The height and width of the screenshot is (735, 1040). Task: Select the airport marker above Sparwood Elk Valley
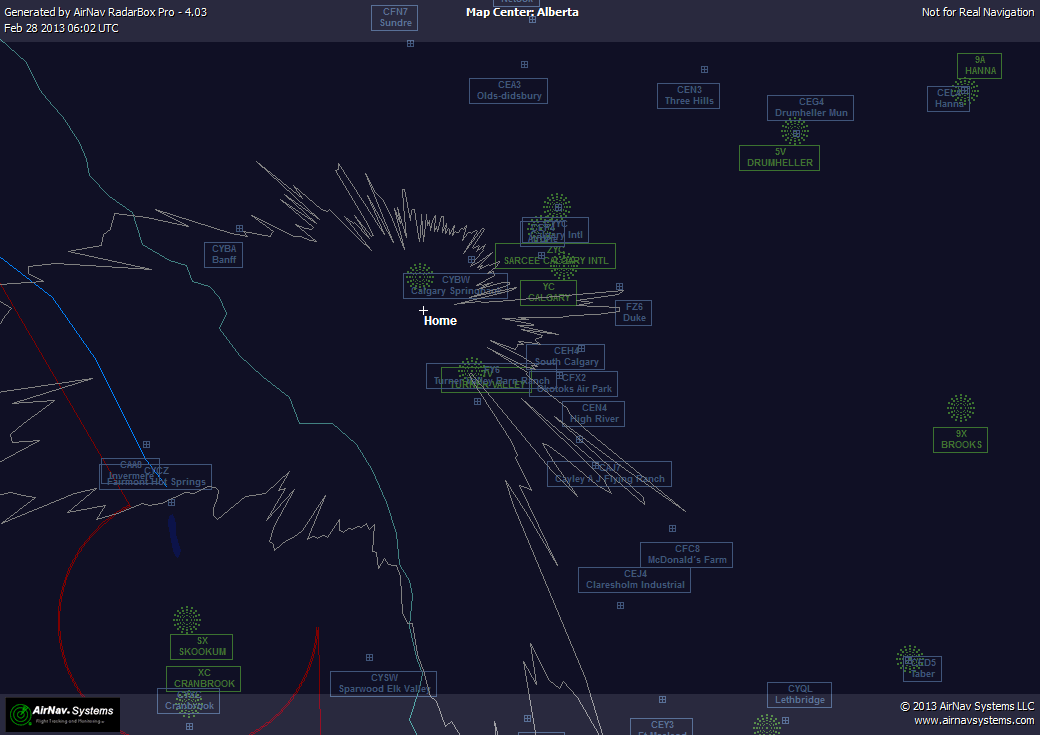pos(369,657)
